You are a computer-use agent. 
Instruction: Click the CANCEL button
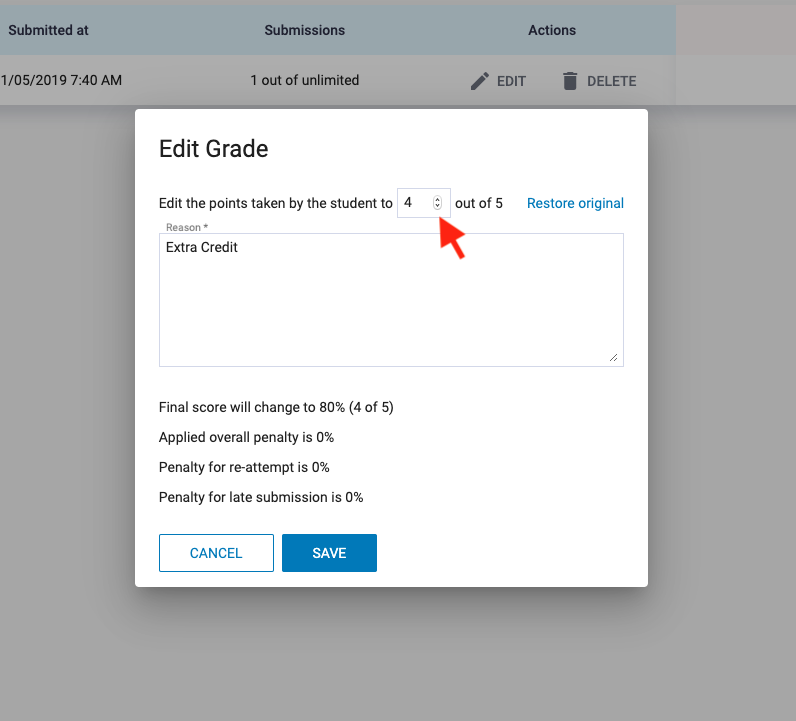(216, 553)
